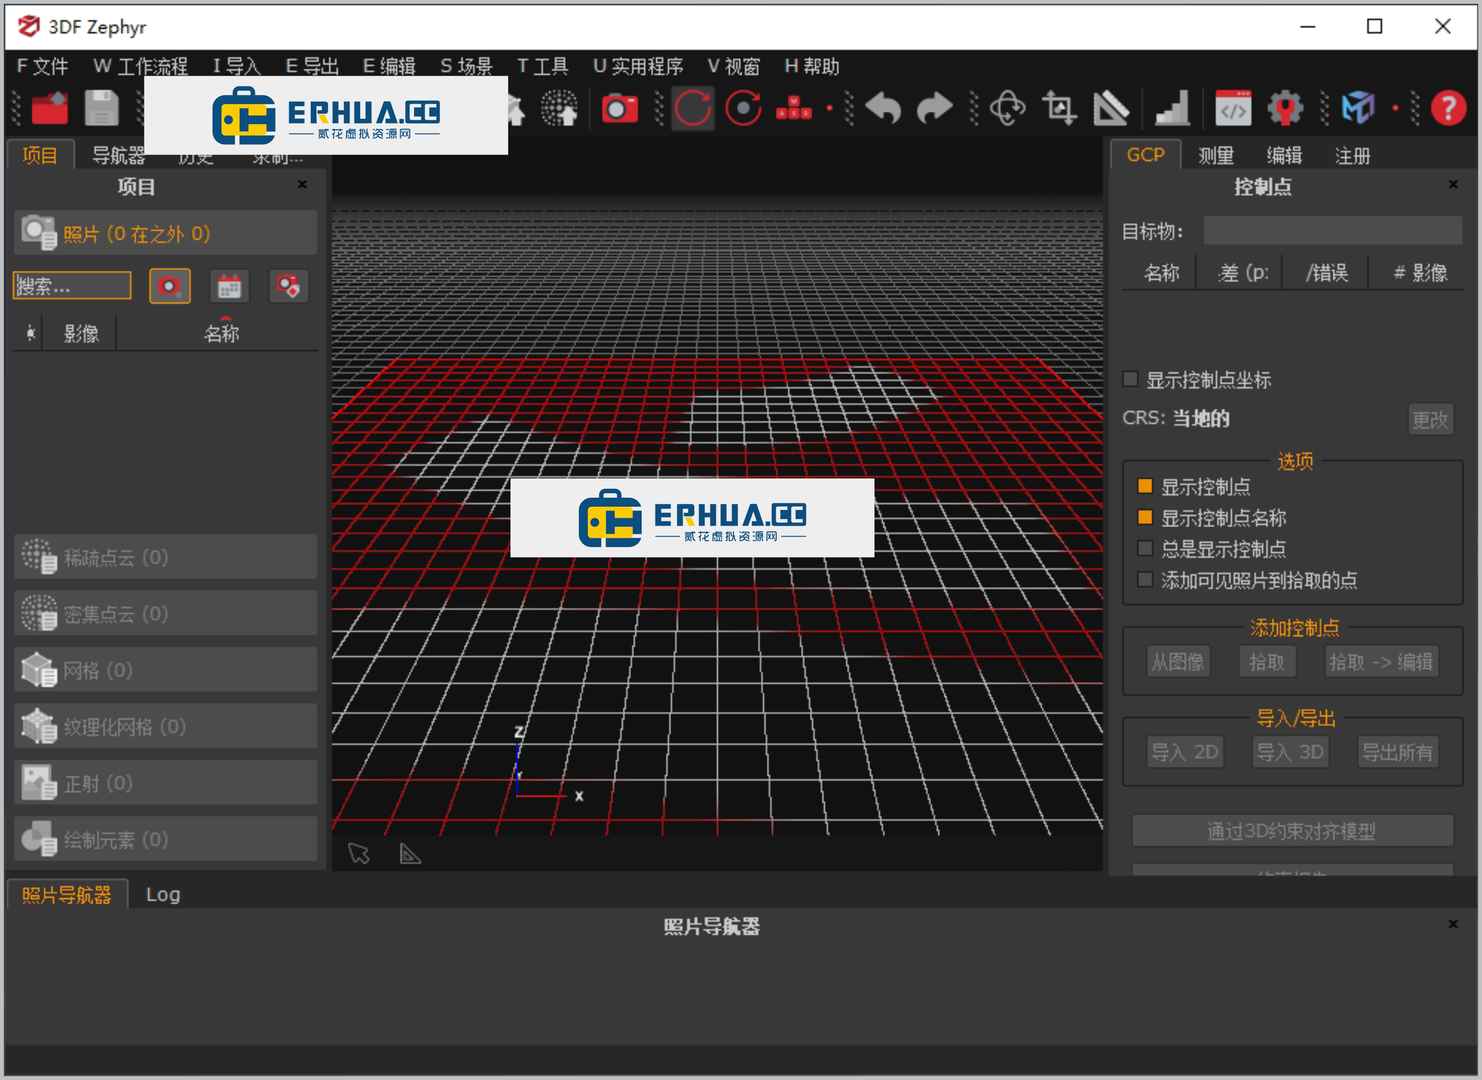Click the camera snapshot toolbar icon

coord(620,108)
